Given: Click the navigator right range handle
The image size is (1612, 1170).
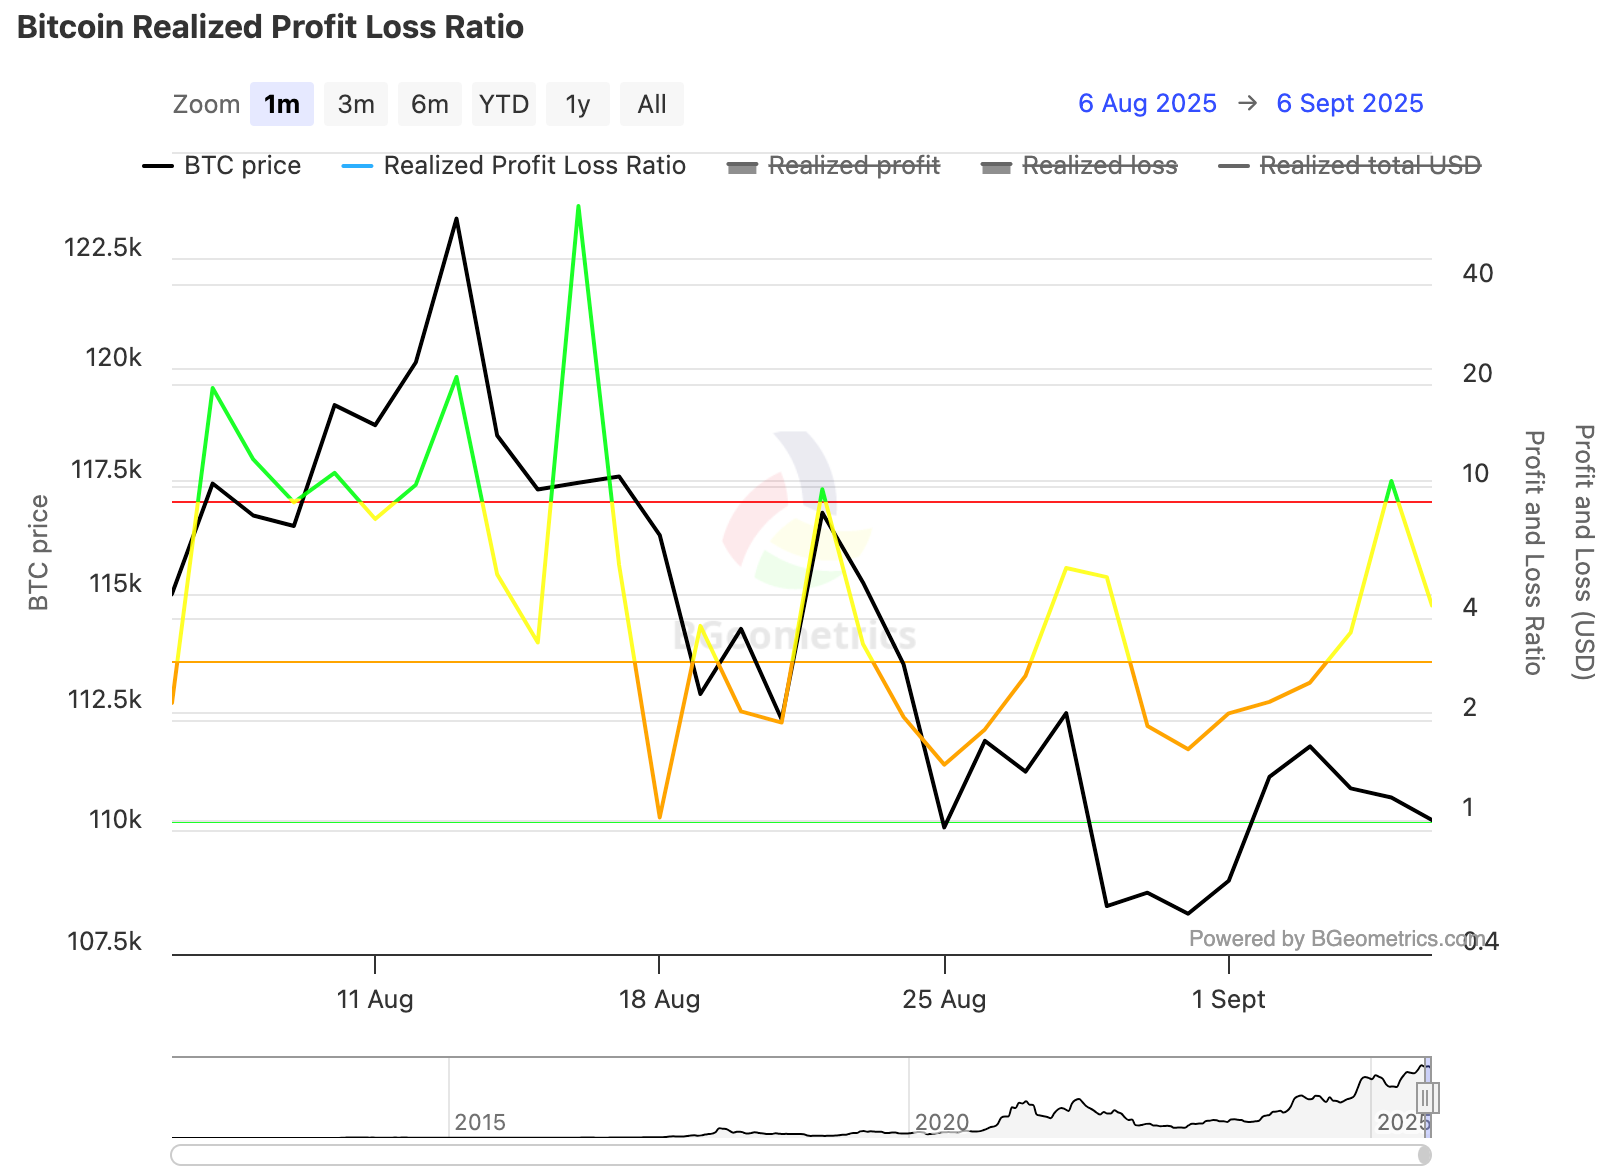Looking at the screenshot, I should click(1427, 1097).
